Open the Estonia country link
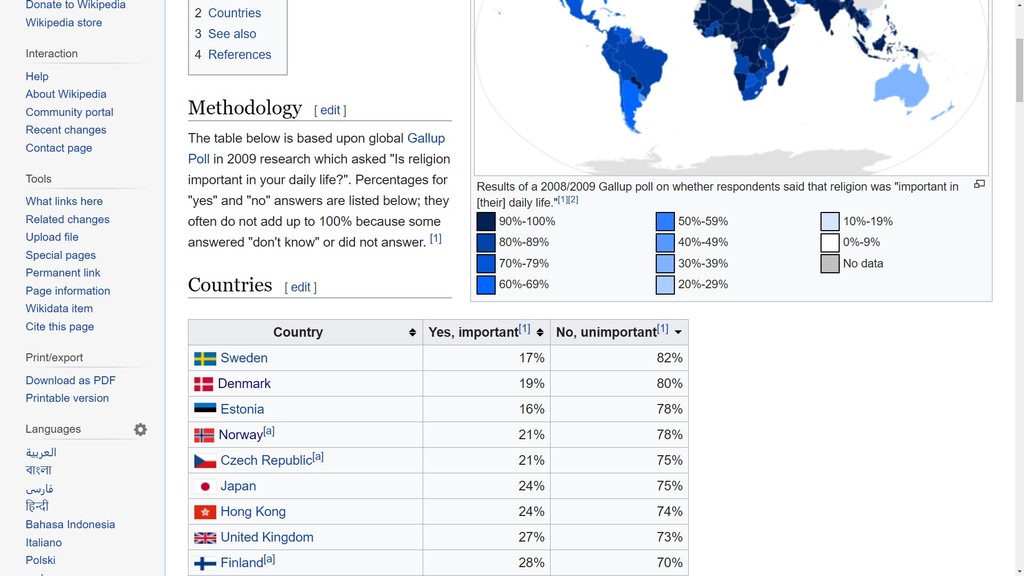 pos(242,409)
